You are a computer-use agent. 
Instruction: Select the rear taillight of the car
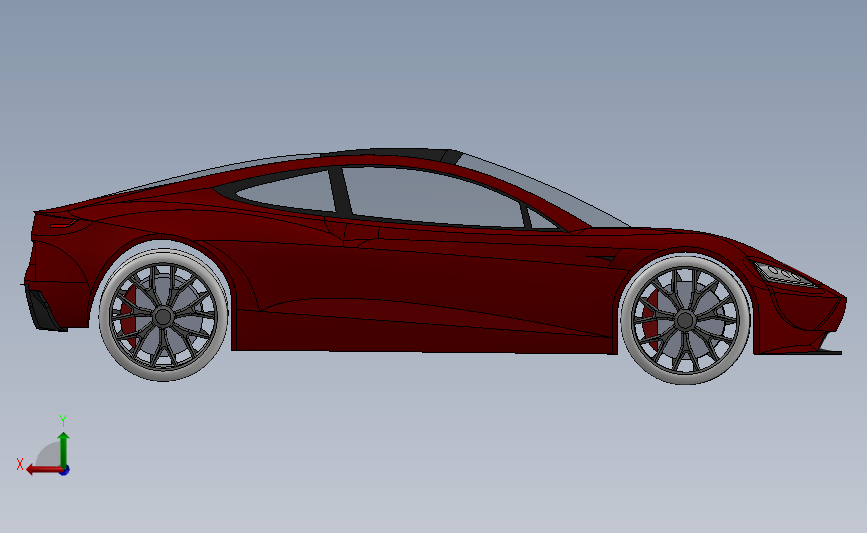[x=62, y=223]
